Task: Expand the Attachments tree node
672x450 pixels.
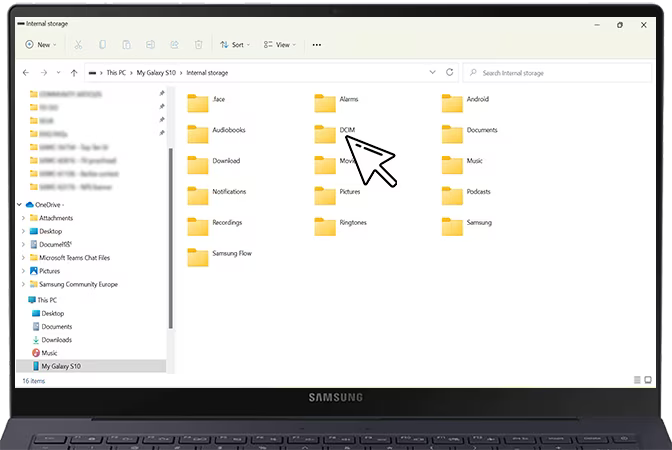Action: point(23,218)
